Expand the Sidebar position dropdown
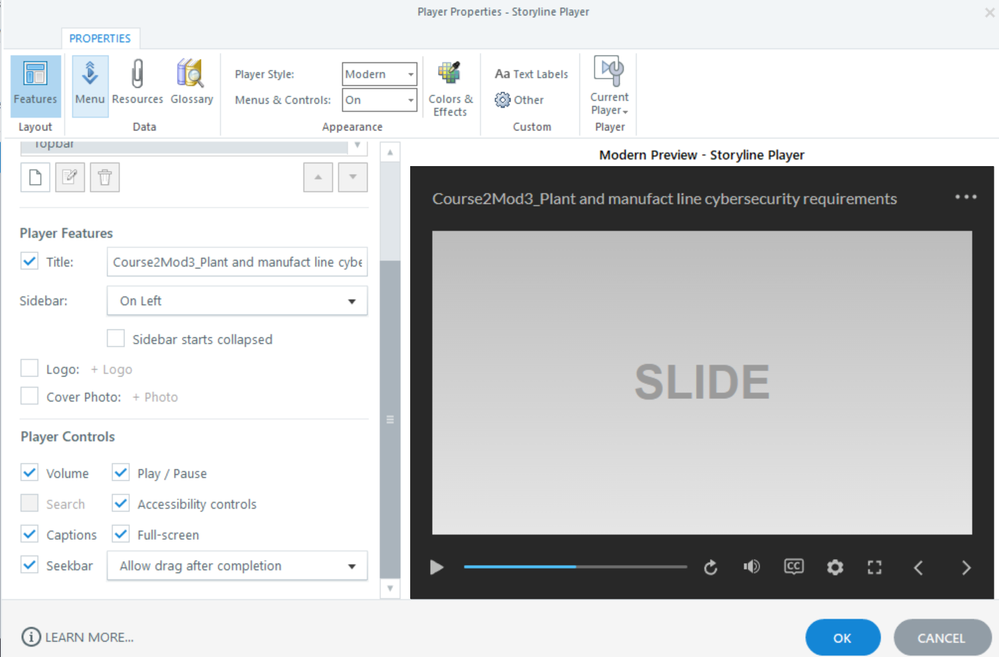The image size is (999, 657). (x=236, y=301)
